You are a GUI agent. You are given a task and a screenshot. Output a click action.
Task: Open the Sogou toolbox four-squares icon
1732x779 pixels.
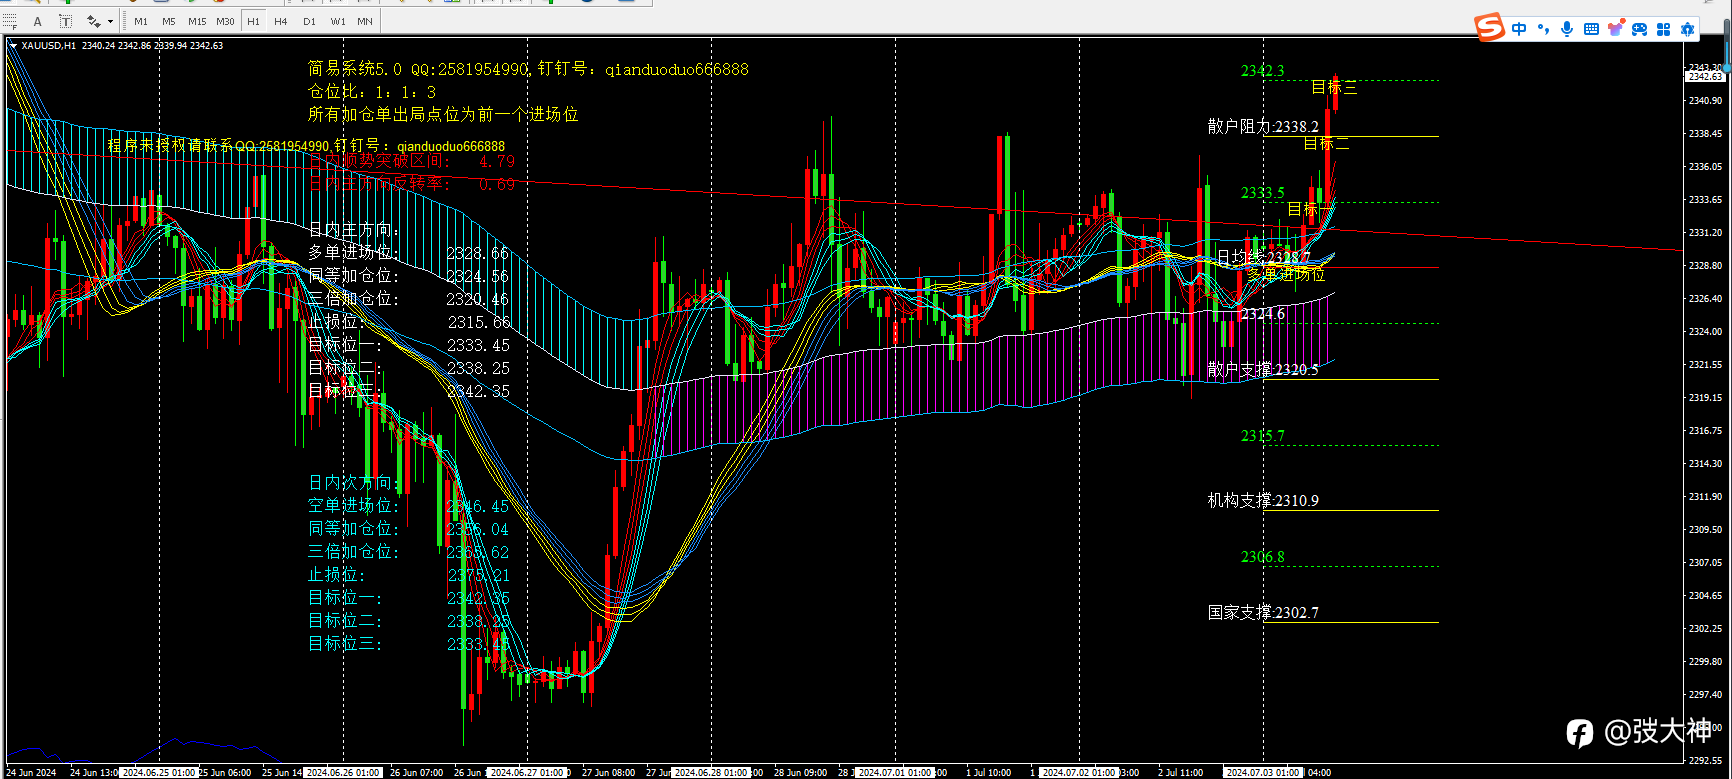click(1664, 29)
